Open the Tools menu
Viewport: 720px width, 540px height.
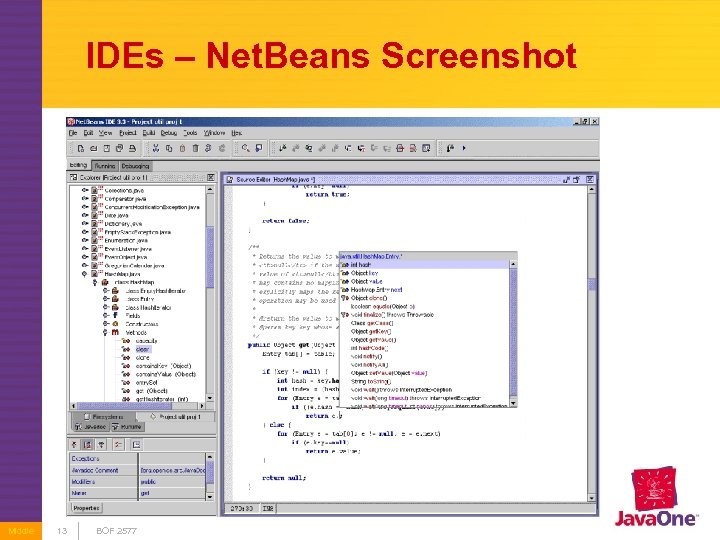pos(190,133)
